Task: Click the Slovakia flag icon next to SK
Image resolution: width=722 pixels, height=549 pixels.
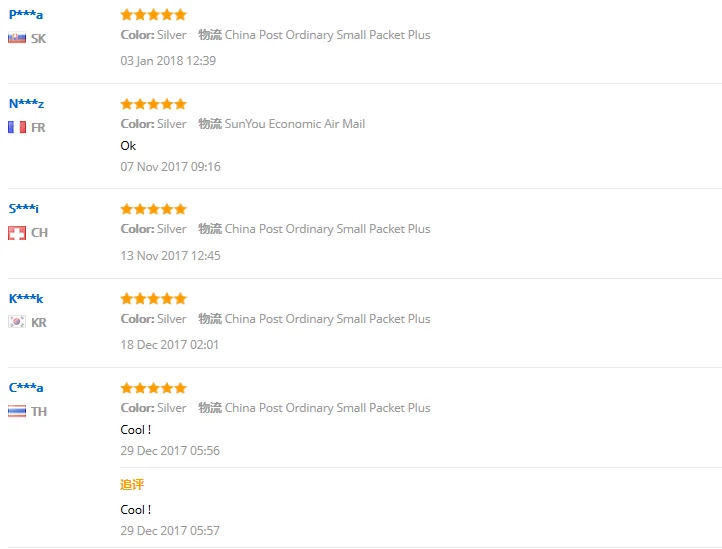Action: coord(17,38)
